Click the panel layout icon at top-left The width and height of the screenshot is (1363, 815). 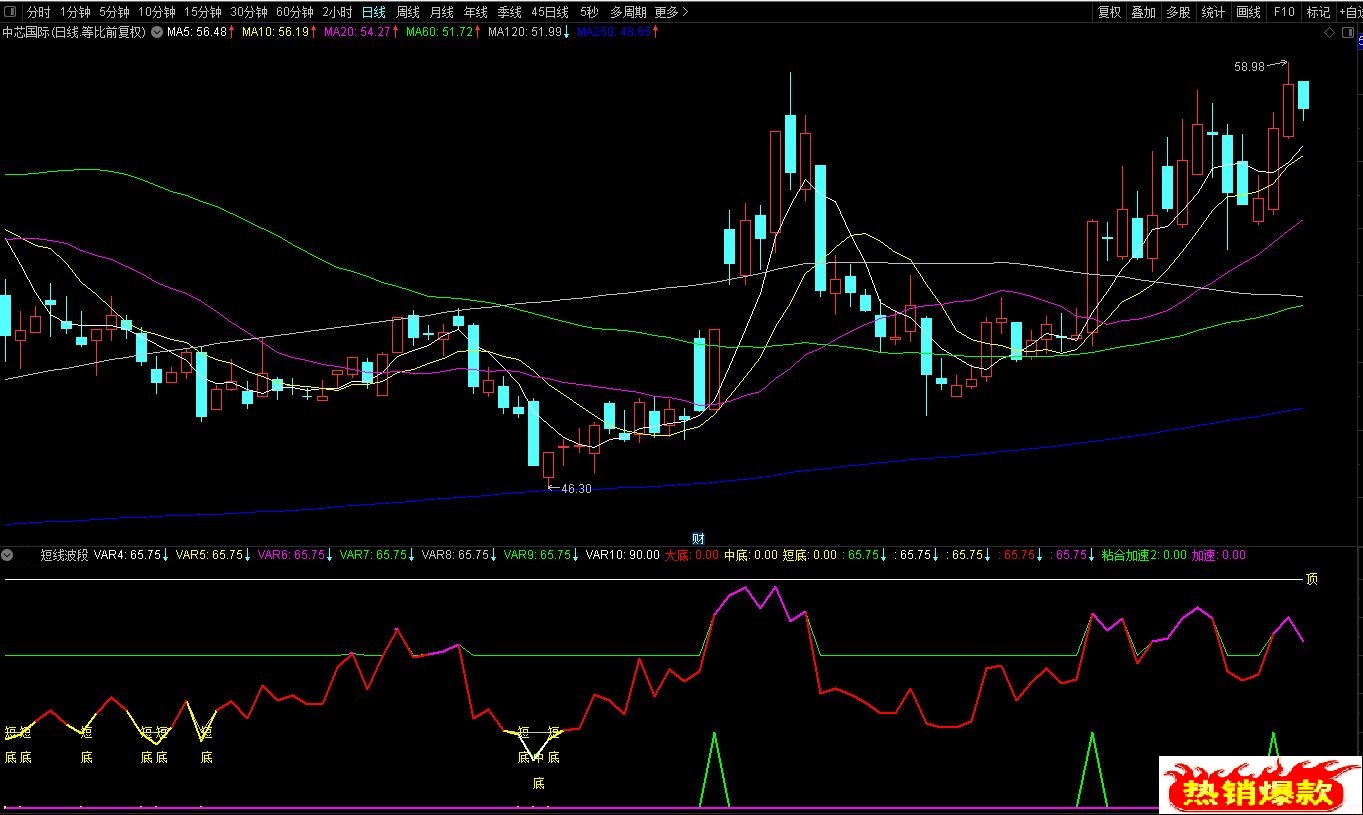pos(10,12)
